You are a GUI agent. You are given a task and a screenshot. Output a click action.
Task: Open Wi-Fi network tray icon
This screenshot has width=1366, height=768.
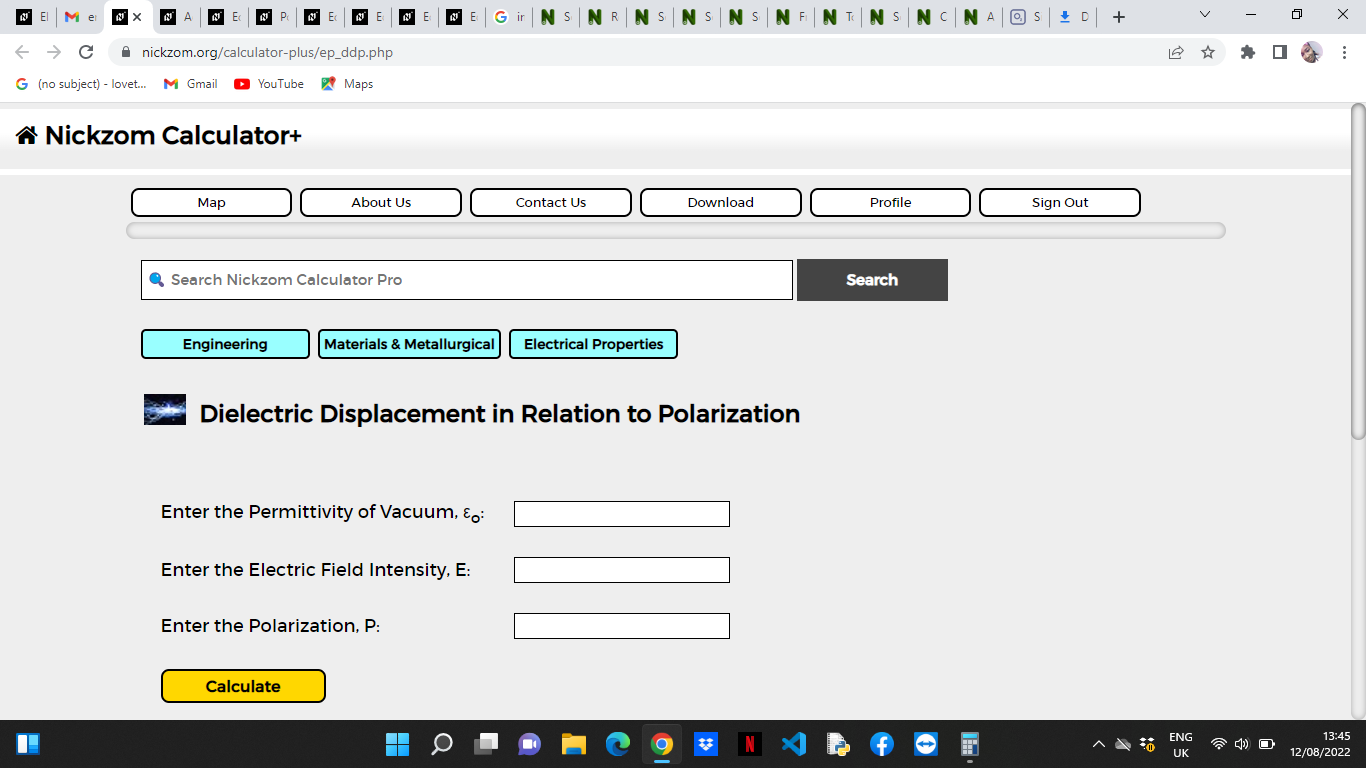pyautogui.click(x=1218, y=744)
